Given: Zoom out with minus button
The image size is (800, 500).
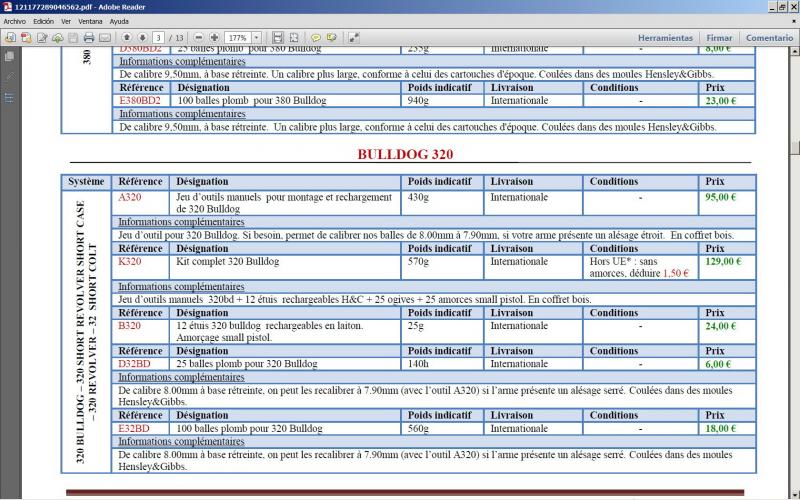Looking at the screenshot, I should pyautogui.click(x=199, y=38).
